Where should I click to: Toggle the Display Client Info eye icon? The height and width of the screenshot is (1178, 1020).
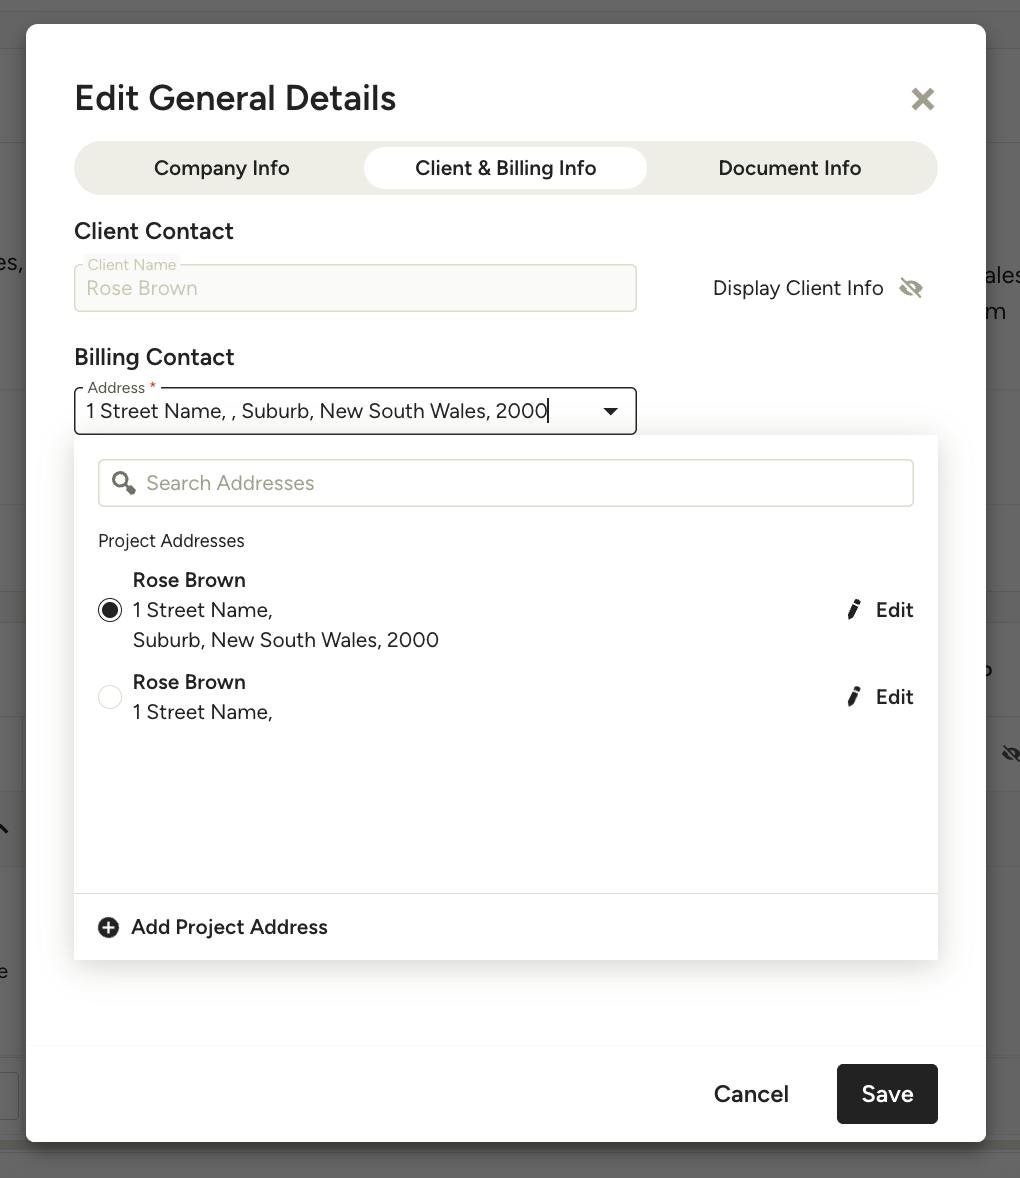tap(910, 288)
